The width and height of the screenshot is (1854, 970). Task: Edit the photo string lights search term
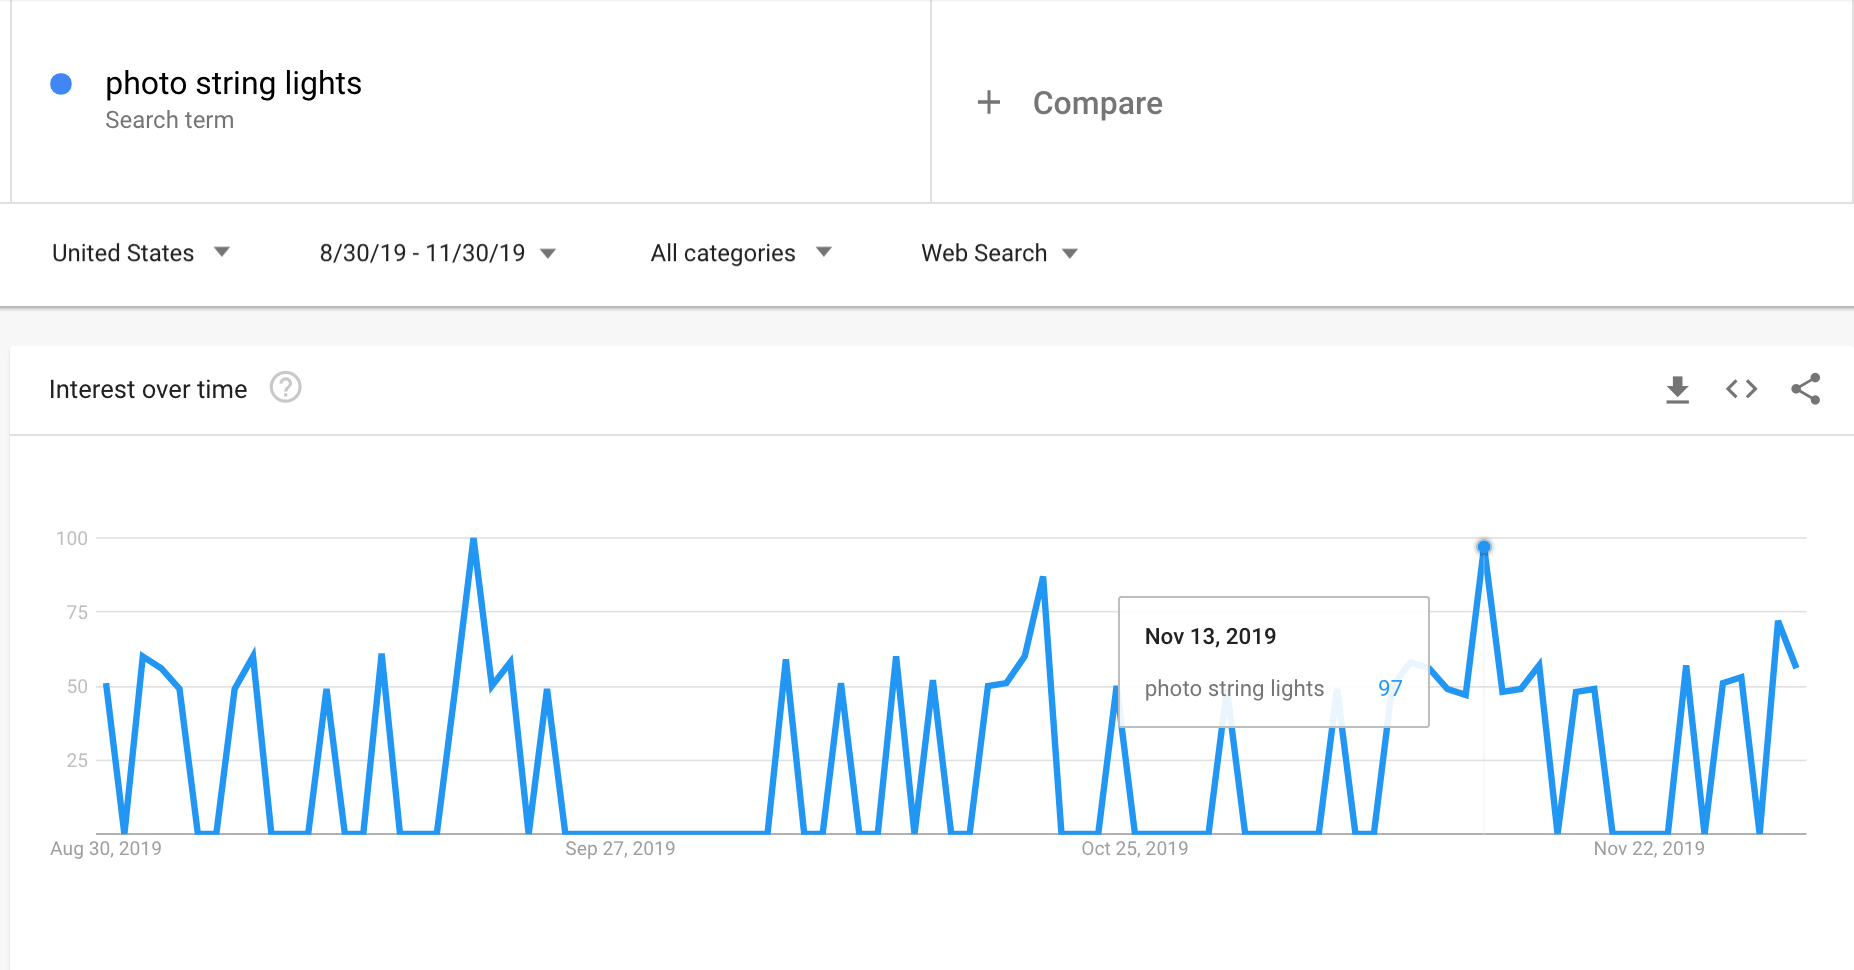(x=233, y=83)
